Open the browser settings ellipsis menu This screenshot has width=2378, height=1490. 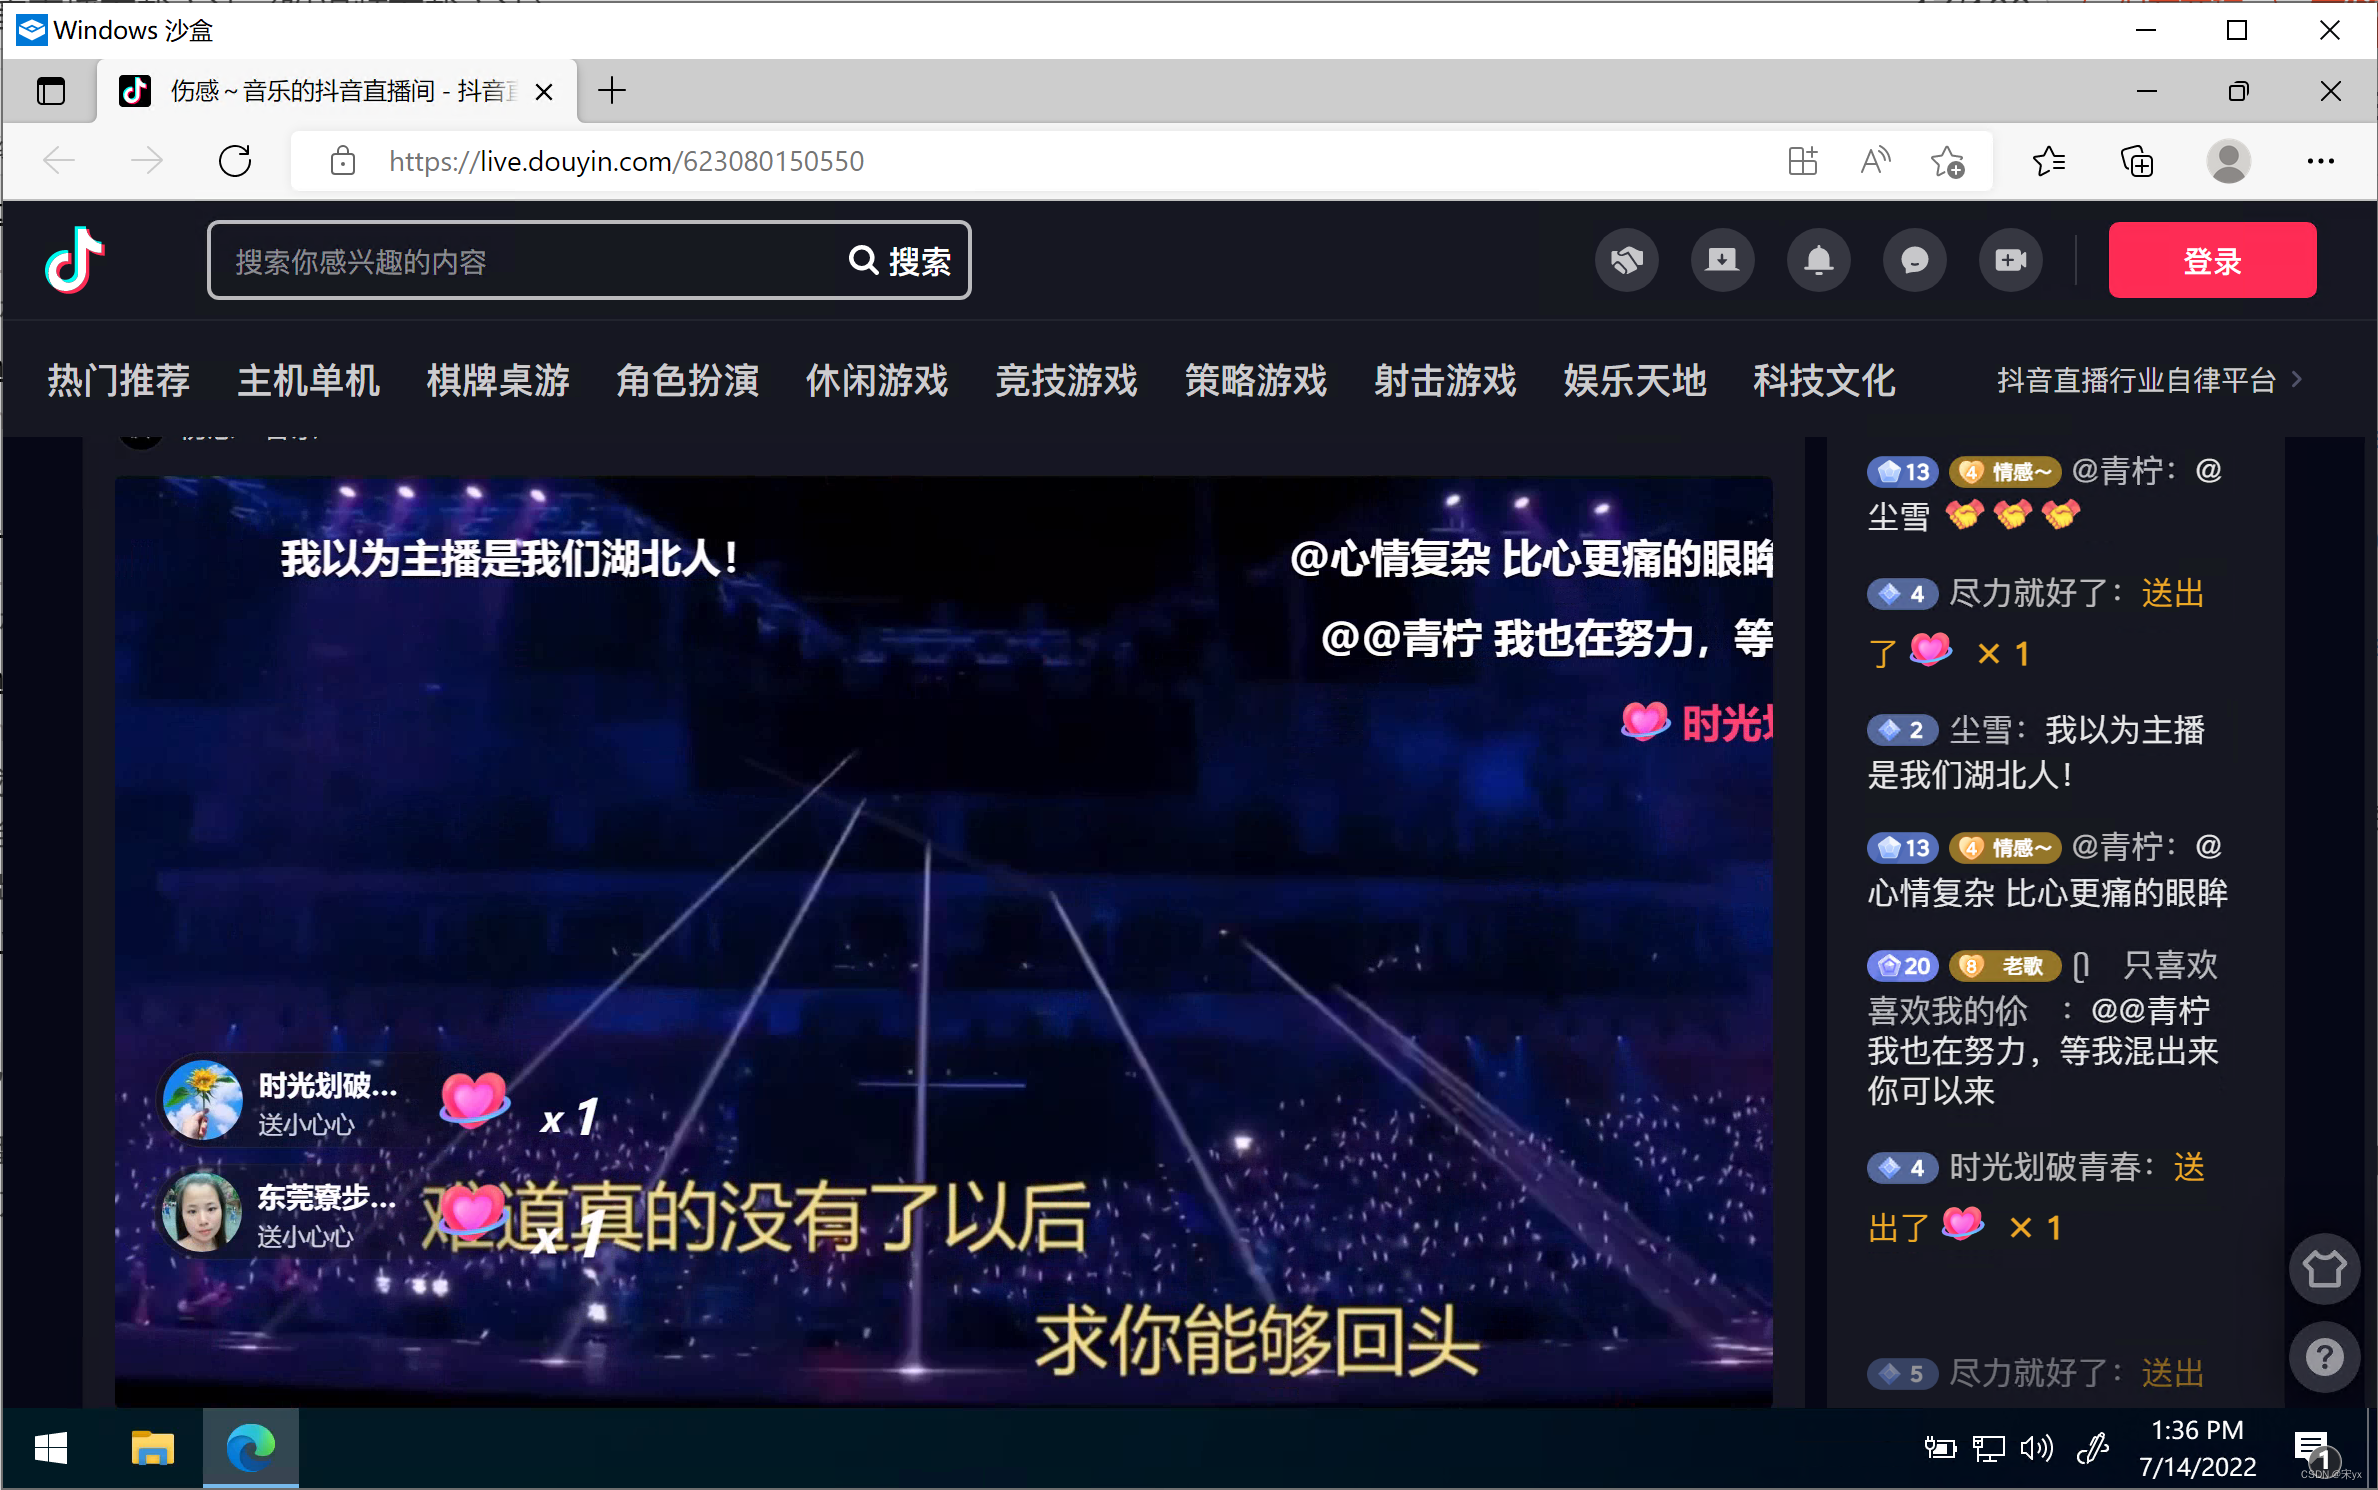click(2320, 161)
